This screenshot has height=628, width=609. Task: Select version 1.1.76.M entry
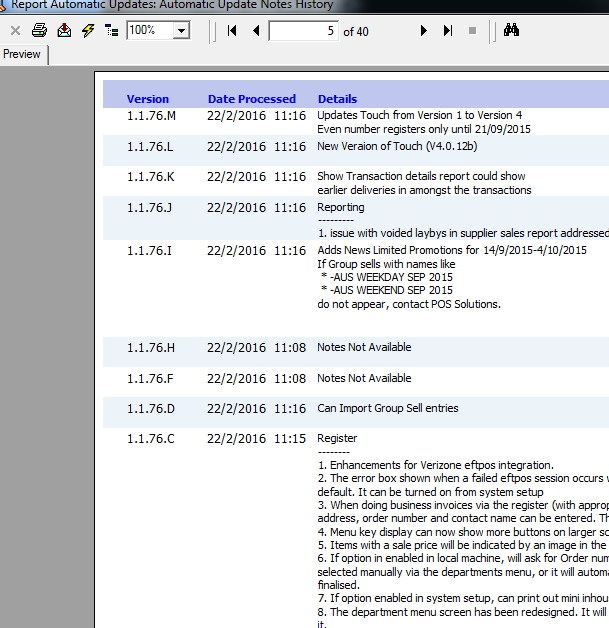(x=151, y=116)
